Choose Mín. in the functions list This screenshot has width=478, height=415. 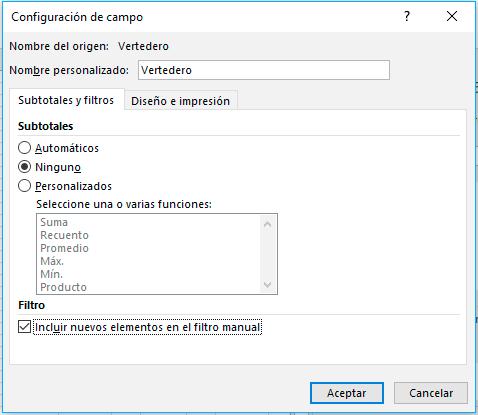51,274
